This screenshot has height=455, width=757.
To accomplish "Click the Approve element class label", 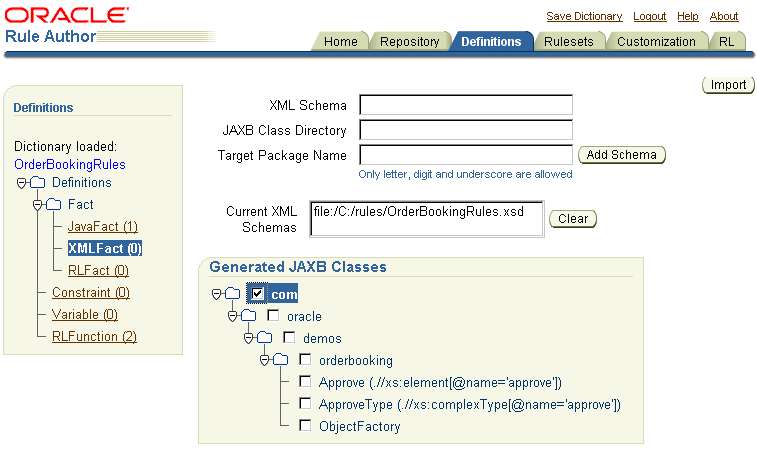I will [x=440, y=383].
